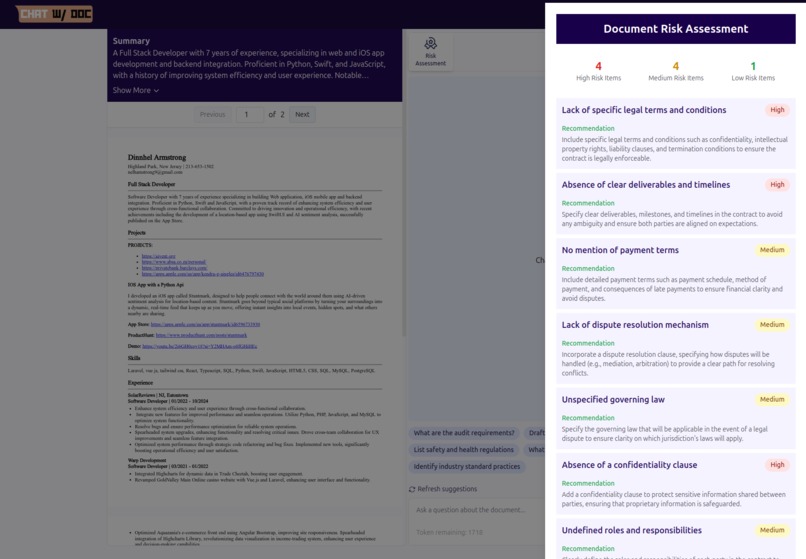The width and height of the screenshot is (806, 559).
Task: Open the App Store link in document
Action: coord(205,324)
